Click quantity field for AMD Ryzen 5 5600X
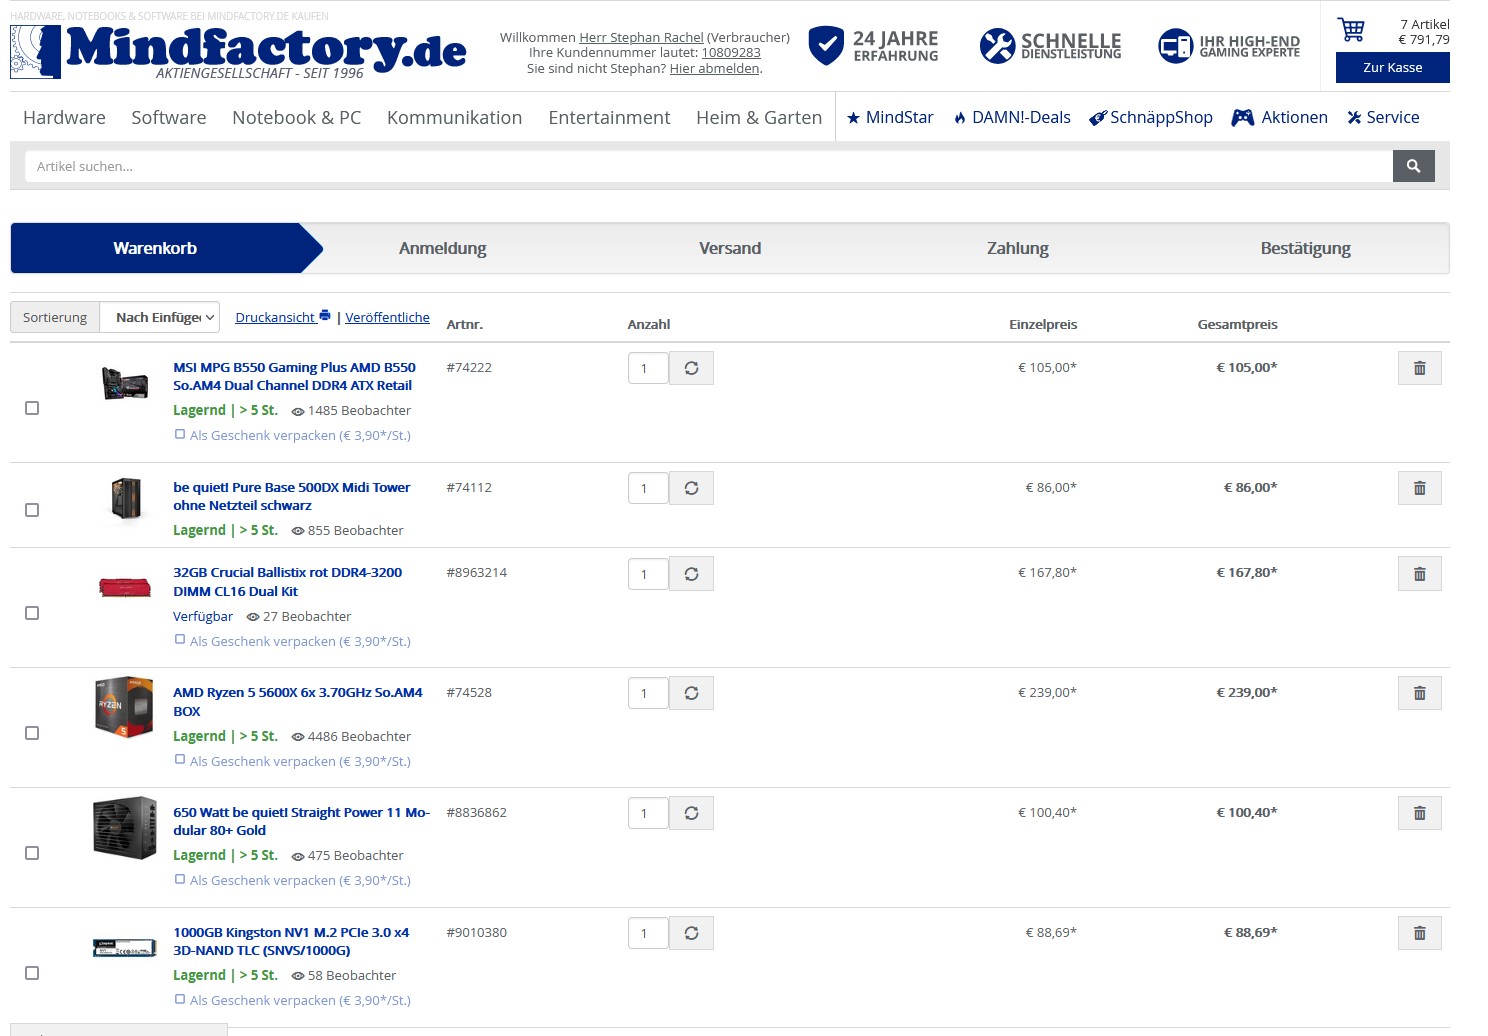The height and width of the screenshot is (1036, 1488). tap(648, 693)
